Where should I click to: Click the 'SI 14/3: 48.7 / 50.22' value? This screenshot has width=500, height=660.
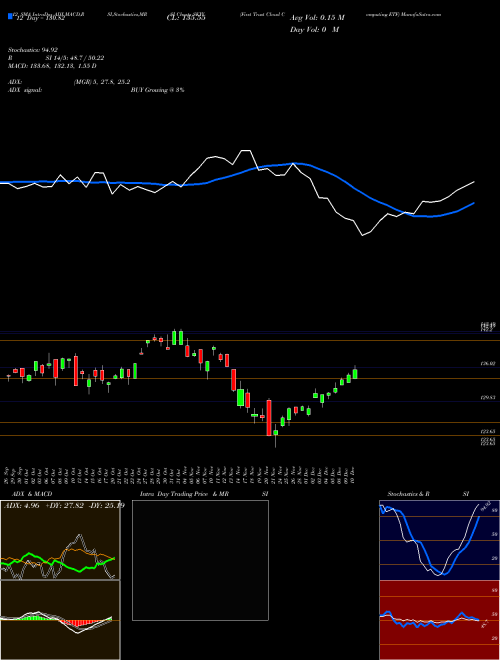(75, 58)
